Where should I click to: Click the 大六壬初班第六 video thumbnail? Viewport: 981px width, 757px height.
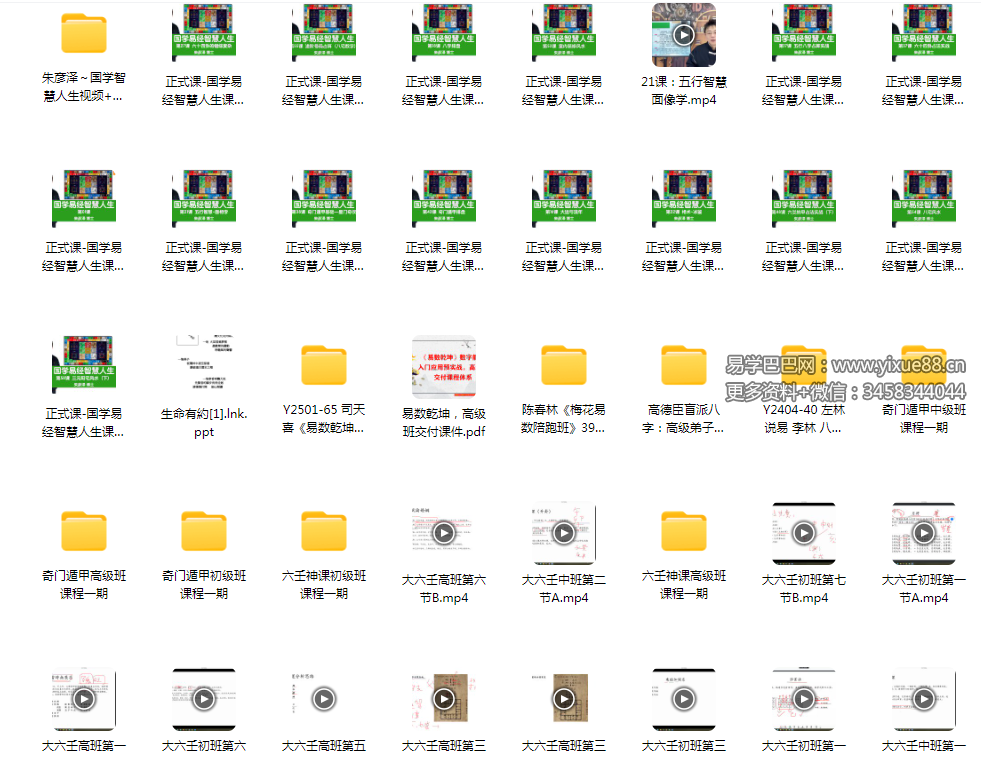[x=204, y=699]
